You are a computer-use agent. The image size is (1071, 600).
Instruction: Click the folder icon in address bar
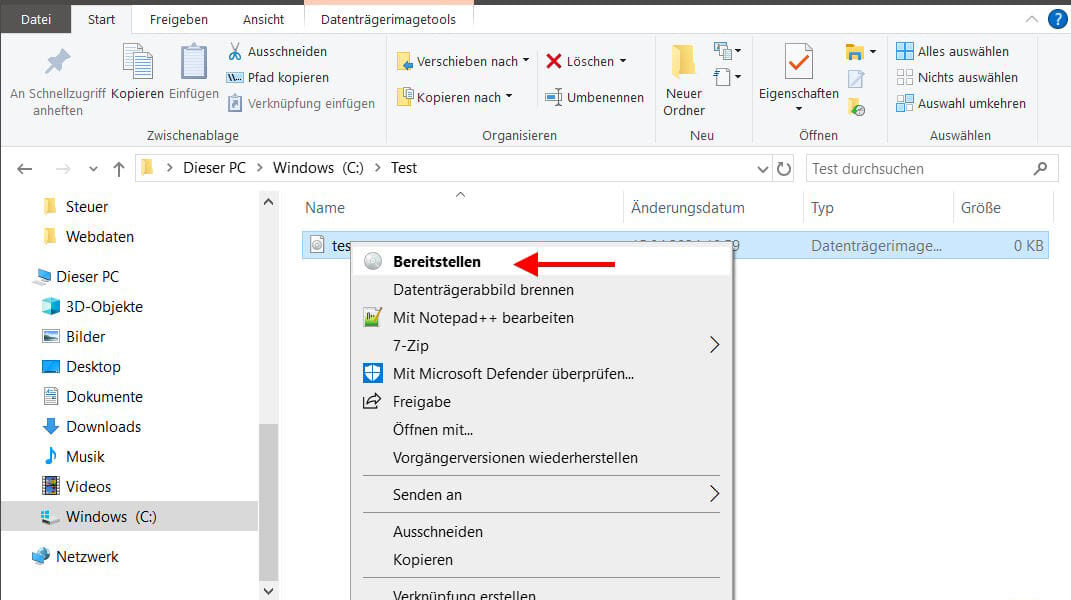pyautogui.click(x=147, y=167)
